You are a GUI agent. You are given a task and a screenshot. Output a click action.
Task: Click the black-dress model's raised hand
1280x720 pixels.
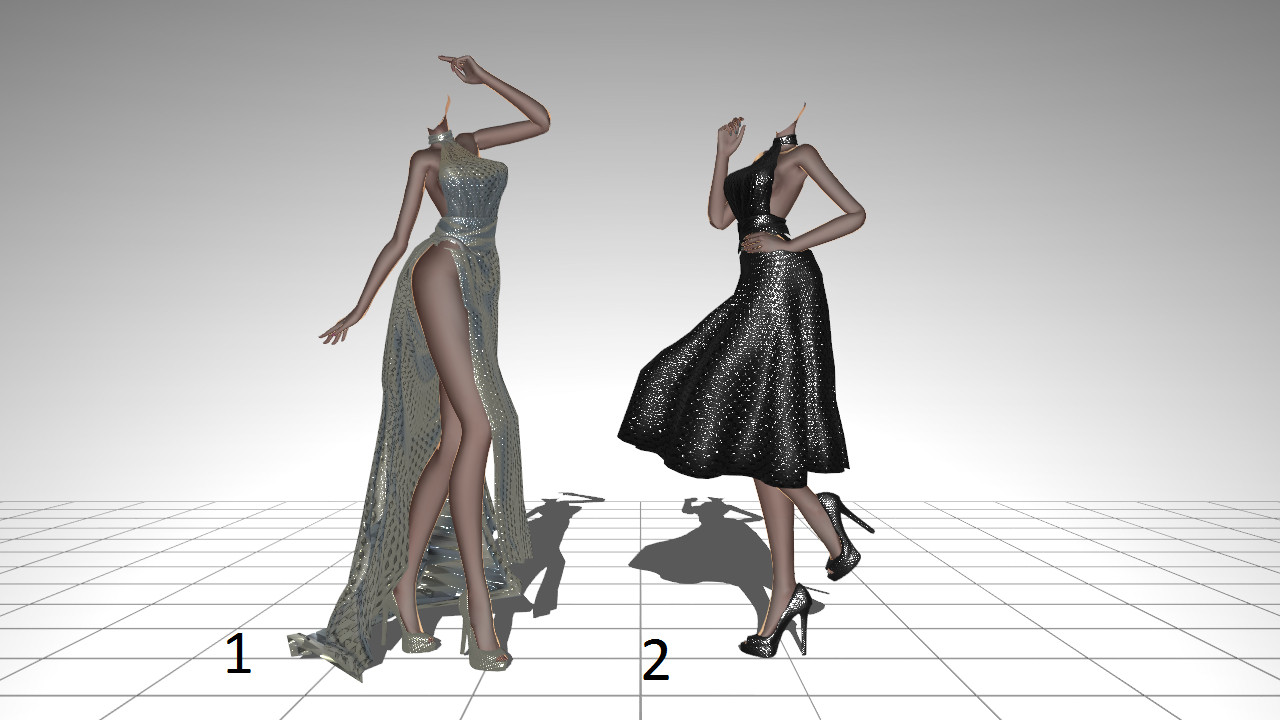point(732,135)
